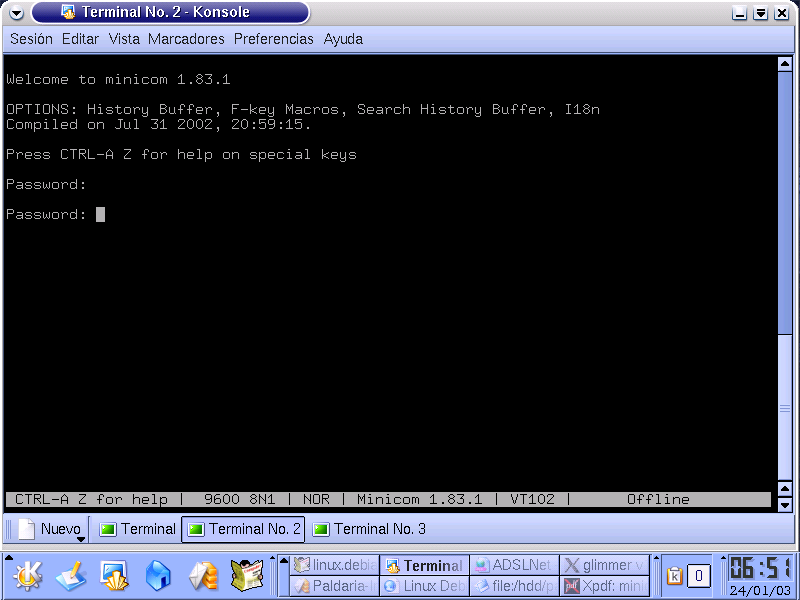Switch to ADSLNet taskbar window
Viewport: 800px width, 600px height.
pyautogui.click(x=514, y=565)
